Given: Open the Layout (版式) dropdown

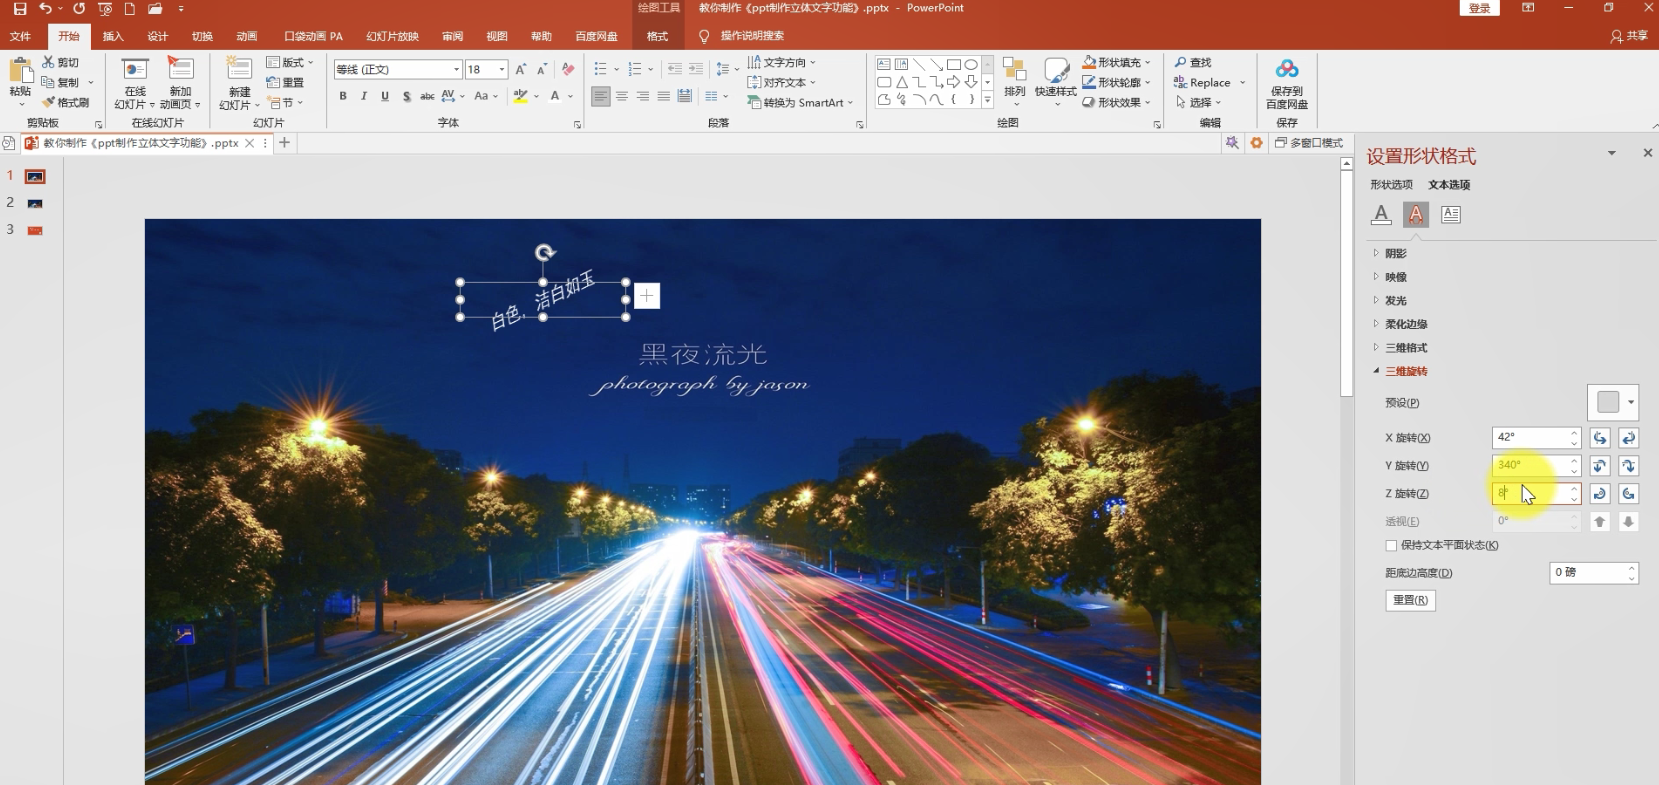Looking at the screenshot, I should (290, 62).
